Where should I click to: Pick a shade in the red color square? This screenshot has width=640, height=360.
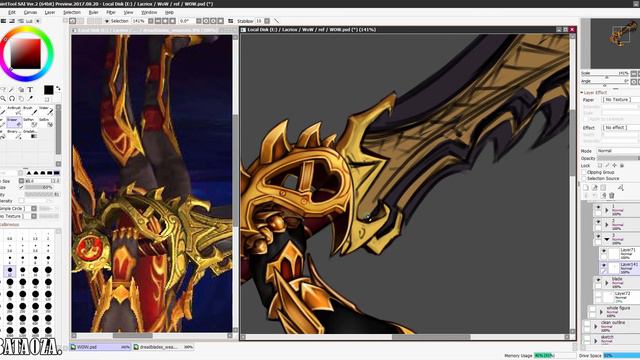click(x=25, y=54)
